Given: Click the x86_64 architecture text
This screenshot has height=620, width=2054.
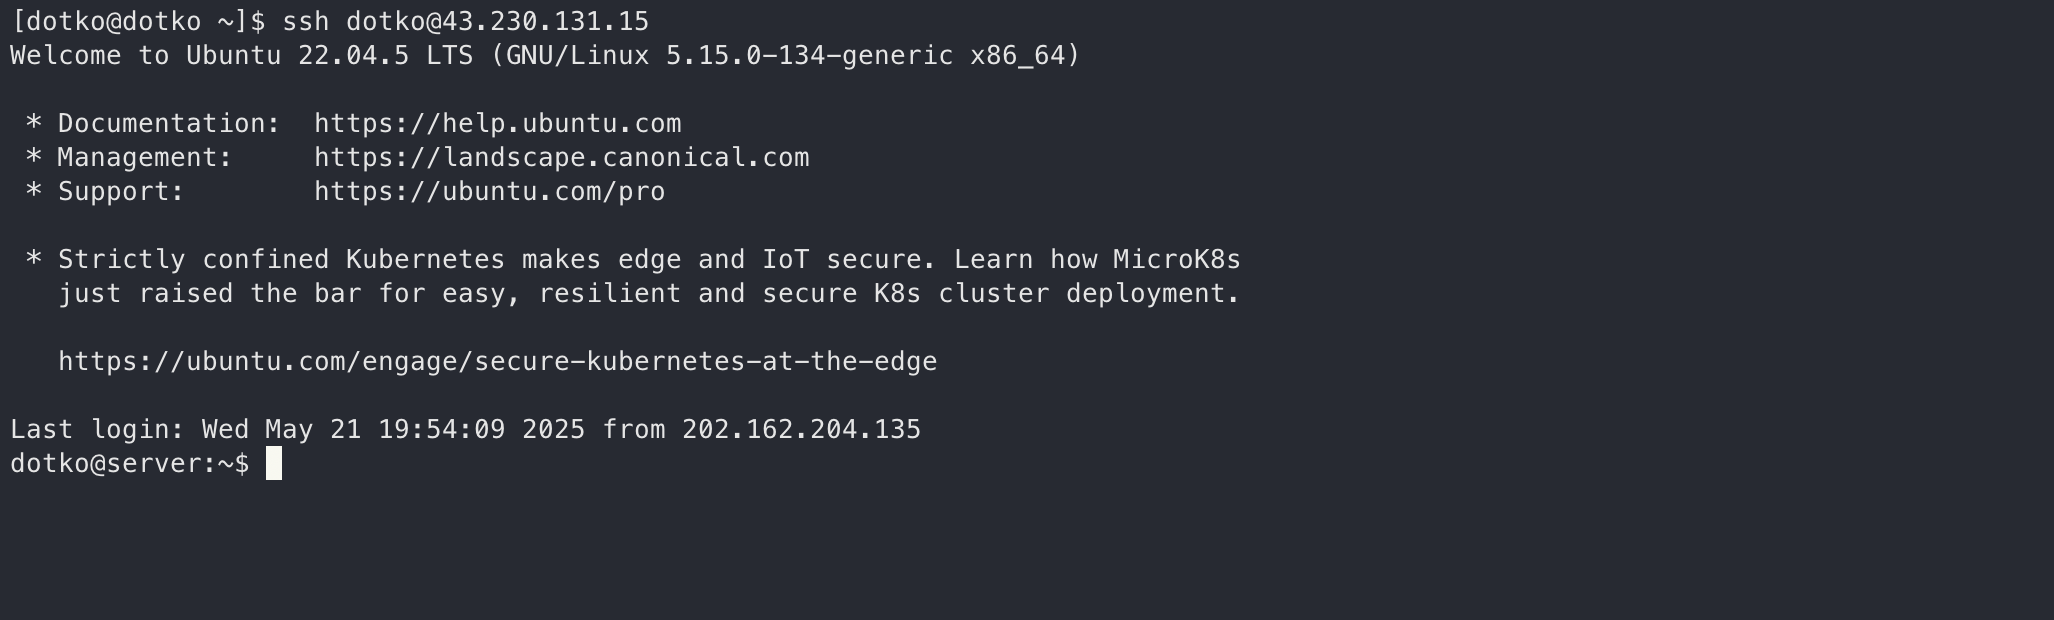Looking at the screenshot, I should [x=1017, y=55].
